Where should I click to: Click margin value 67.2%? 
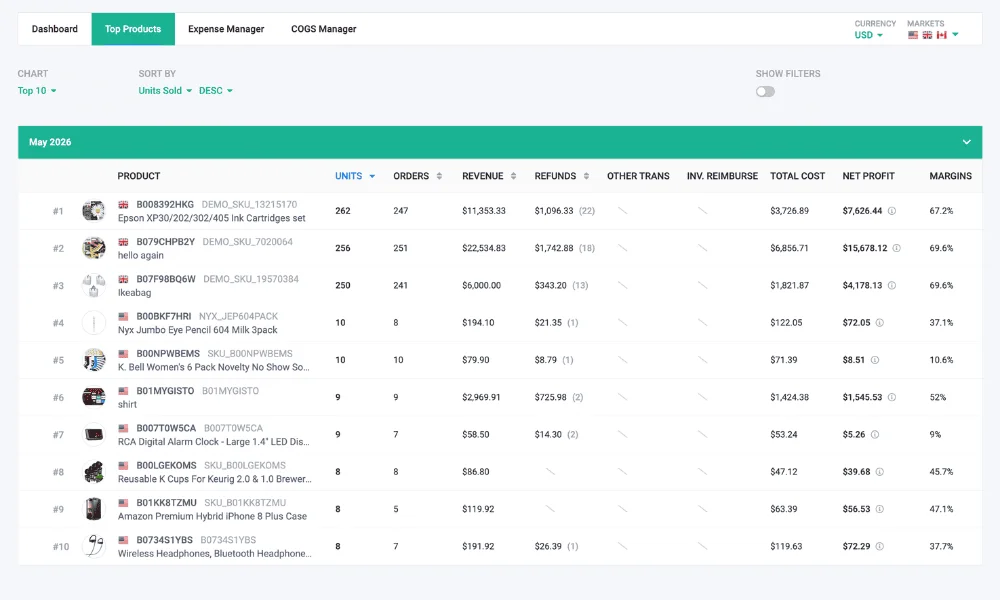[x=941, y=210]
